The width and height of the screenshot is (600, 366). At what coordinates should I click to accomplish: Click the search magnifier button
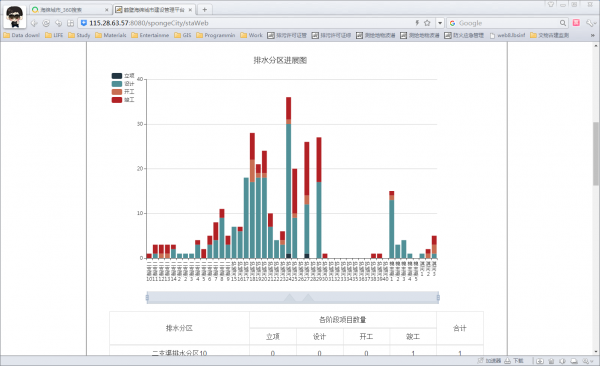[x=563, y=23]
